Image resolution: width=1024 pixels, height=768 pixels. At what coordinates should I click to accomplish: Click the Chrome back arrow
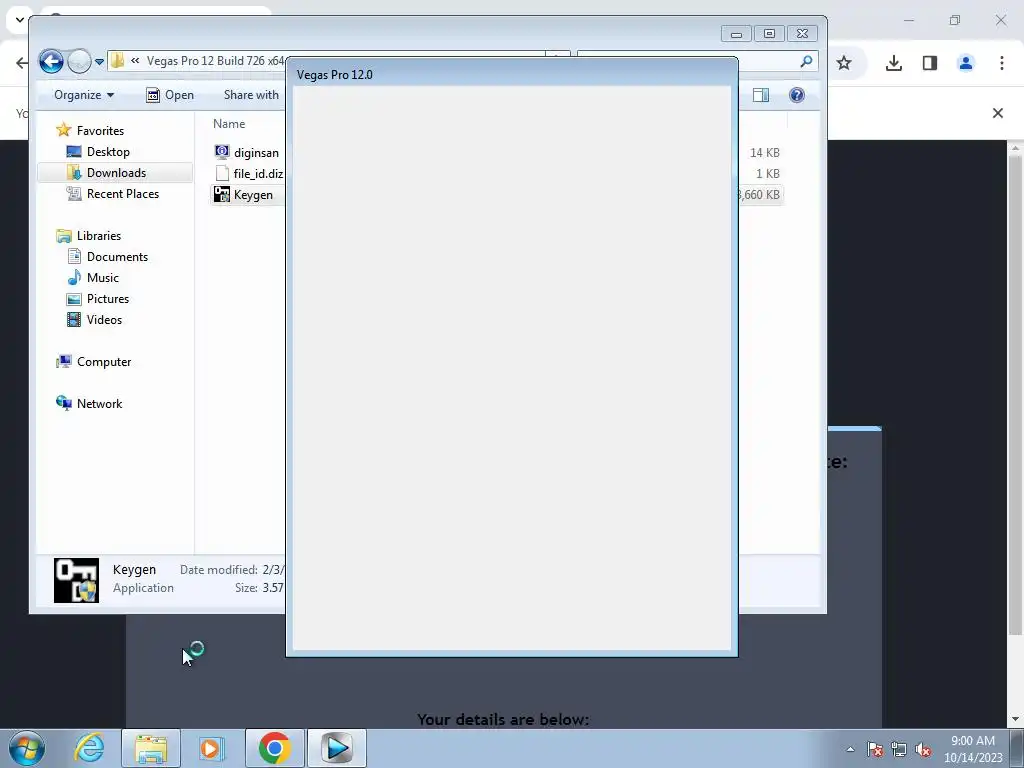pos(22,63)
